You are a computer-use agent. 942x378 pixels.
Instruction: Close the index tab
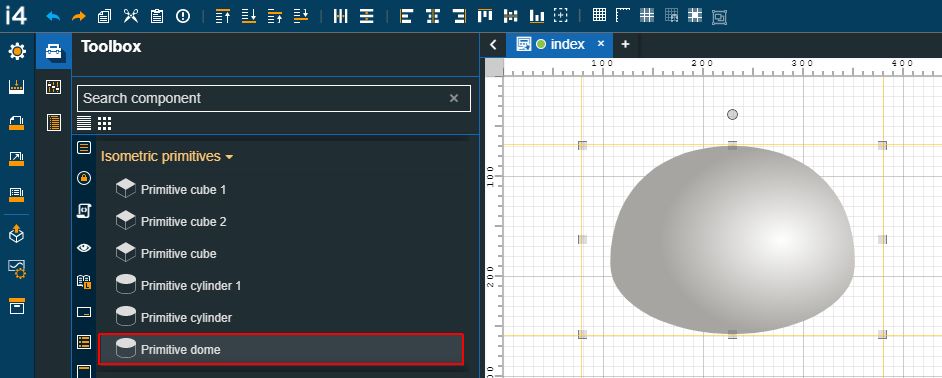coord(601,44)
